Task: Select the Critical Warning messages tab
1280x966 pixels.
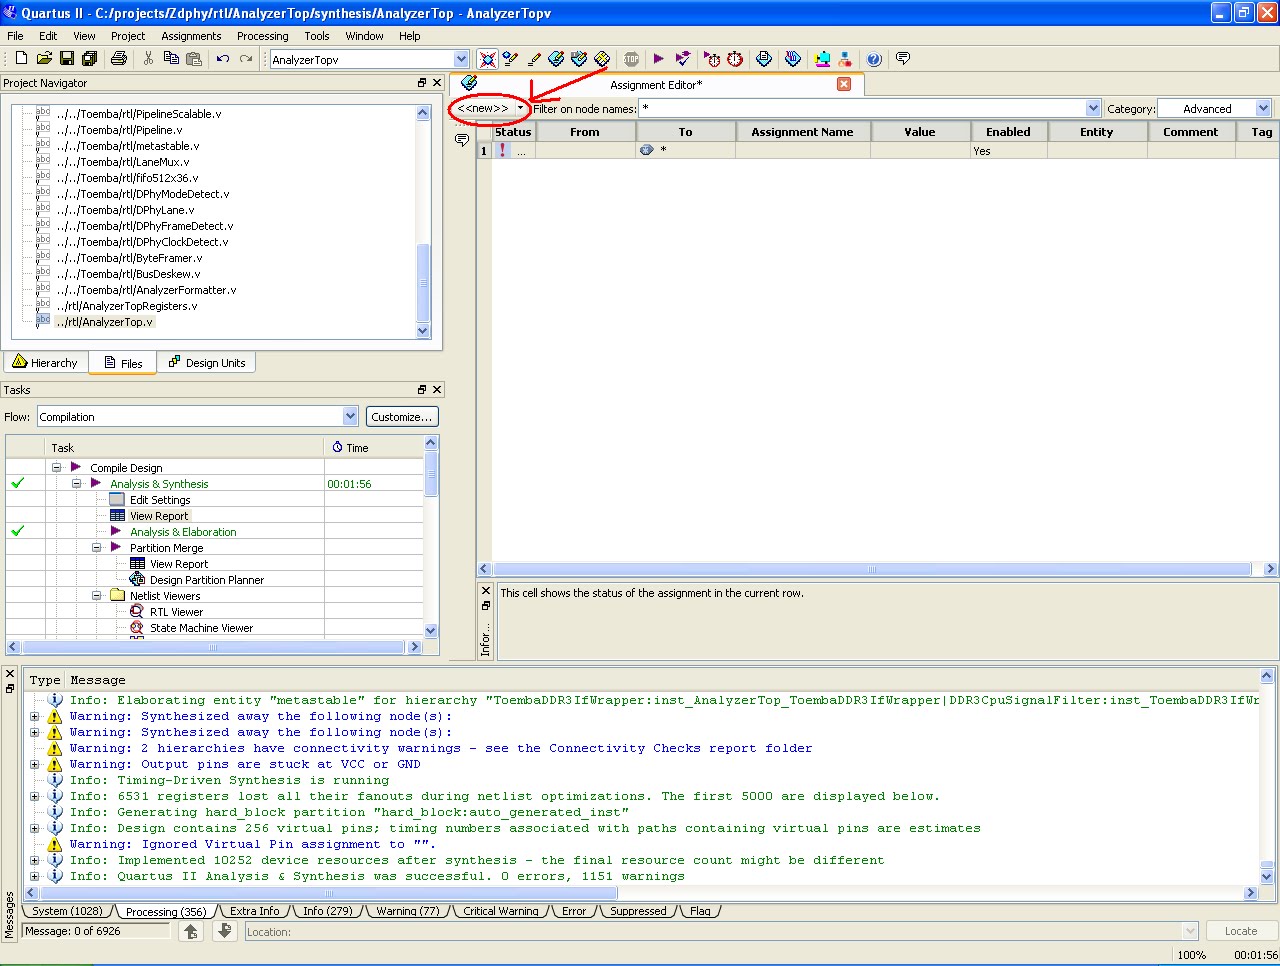Action: [x=500, y=911]
